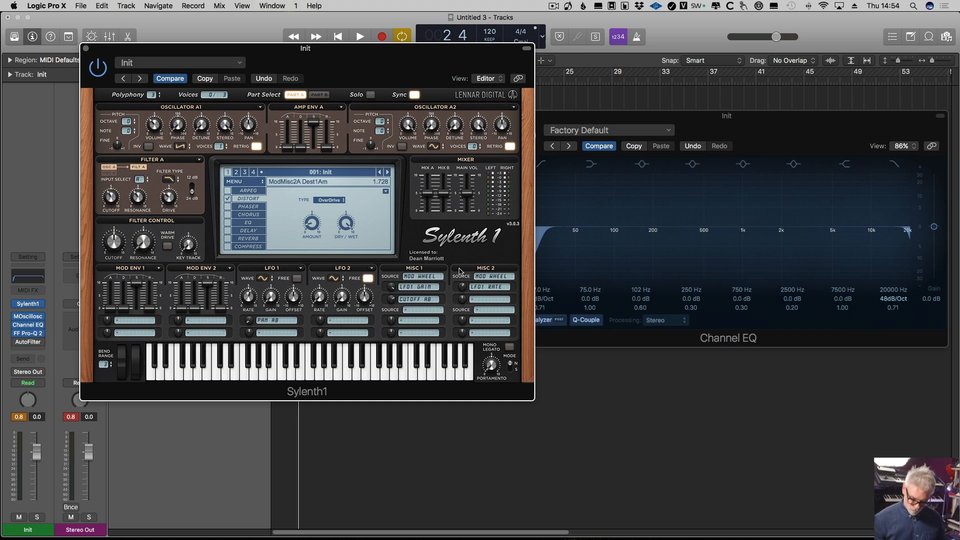Start playback with the Play button
This screenshot has height=540, width=960.
click(x=360, y=37)
